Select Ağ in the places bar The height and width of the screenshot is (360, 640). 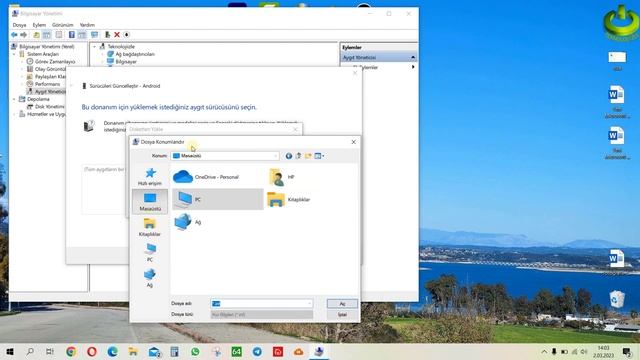click(x=150, y=278)
